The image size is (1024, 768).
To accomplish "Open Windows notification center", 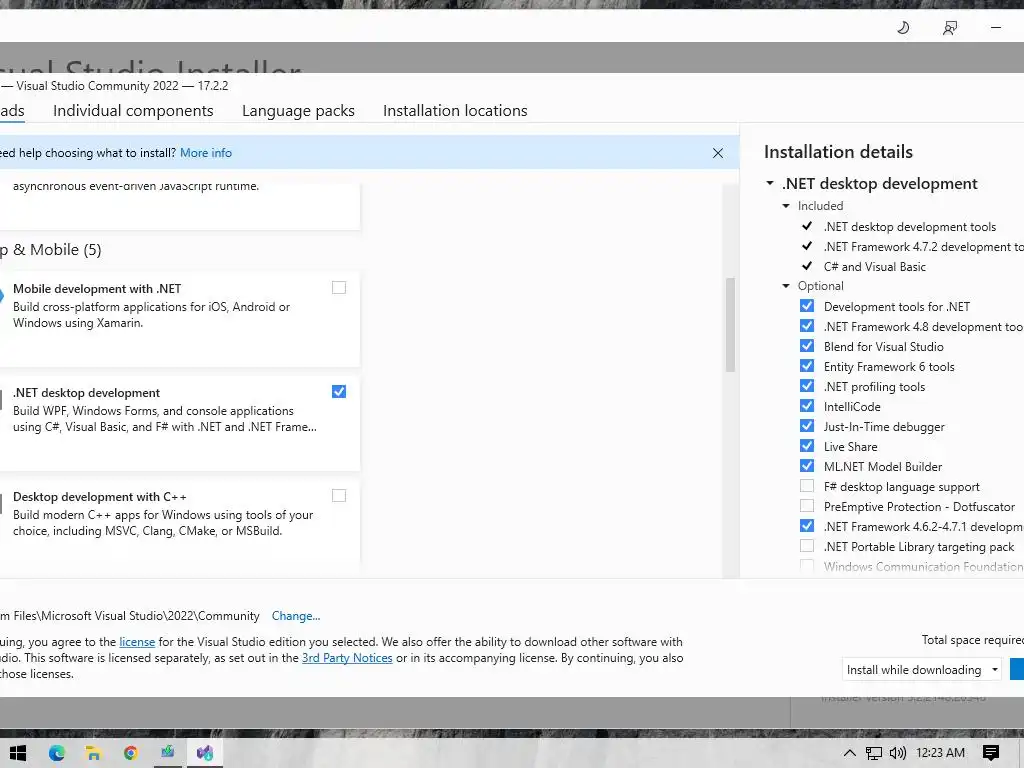I will (990, 753).
